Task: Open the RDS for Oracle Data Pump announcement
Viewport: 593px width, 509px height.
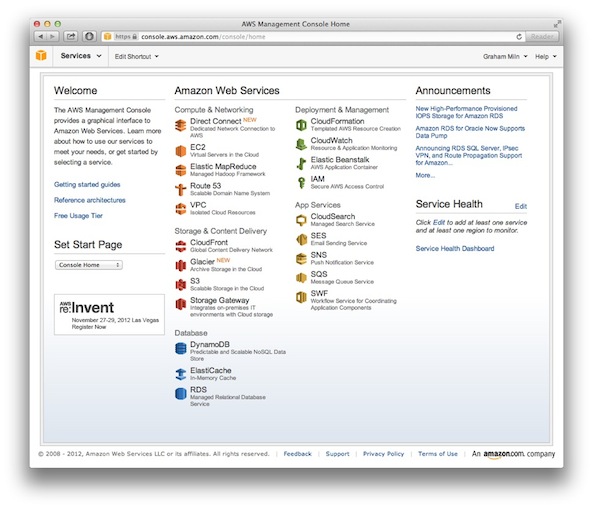Action: 470,132
